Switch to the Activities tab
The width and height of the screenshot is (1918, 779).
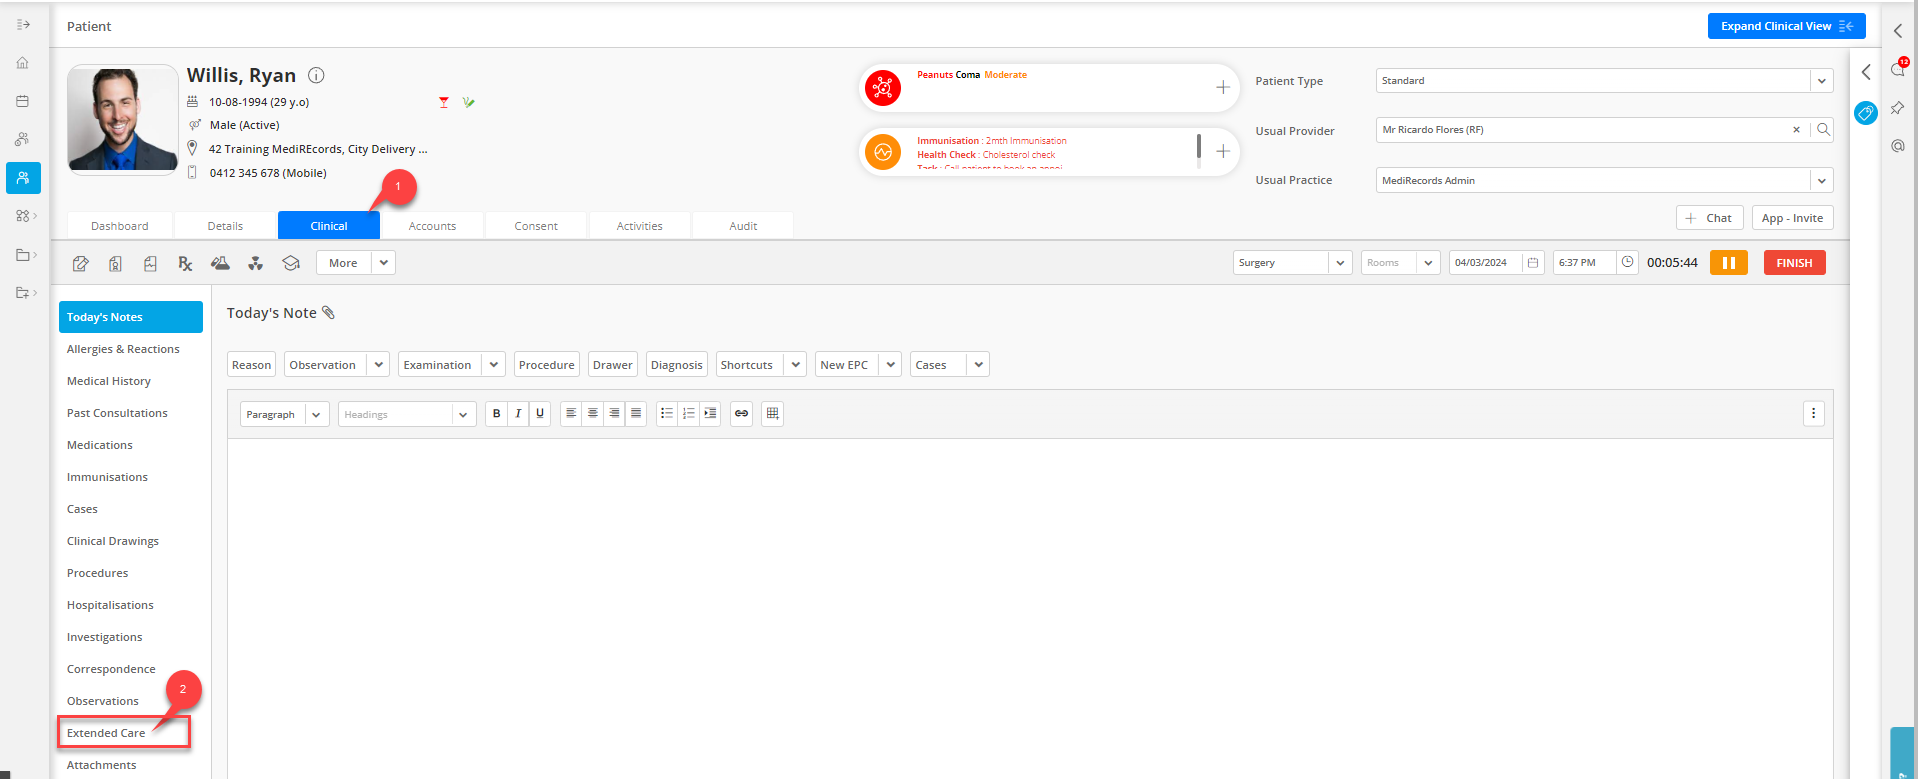click(640, 226)
